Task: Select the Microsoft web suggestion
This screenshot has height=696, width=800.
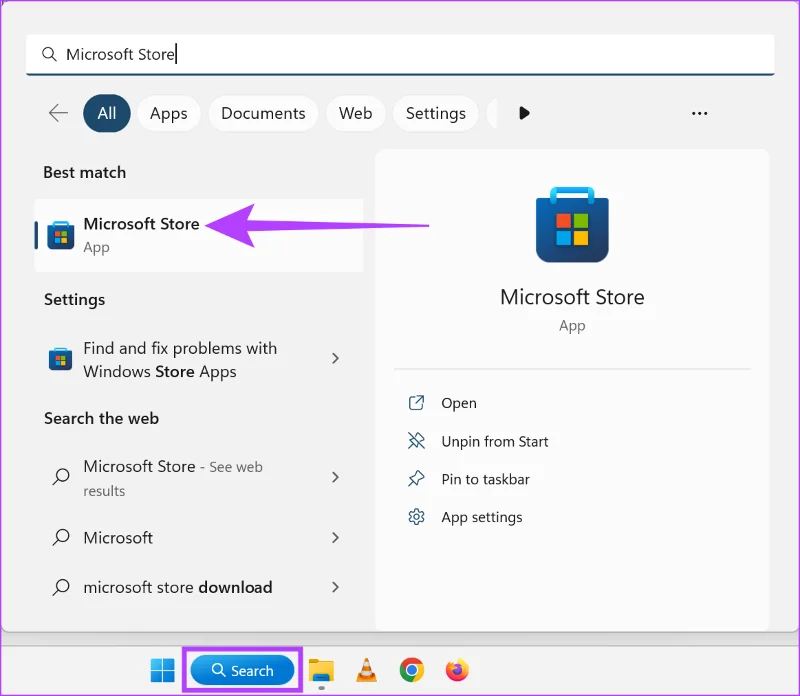Action: click(x=199, y=537)
